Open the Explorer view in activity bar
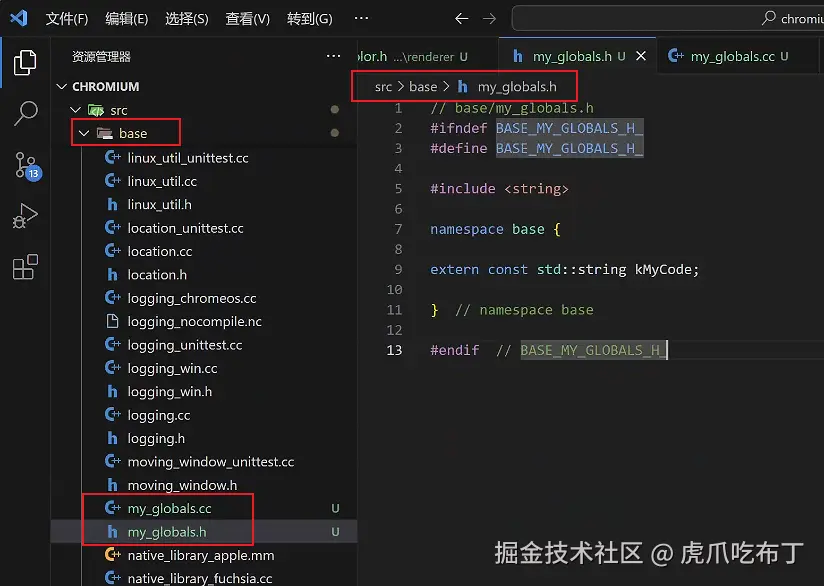The height and width of the screenshot is (586, 824). click(25, 63)
